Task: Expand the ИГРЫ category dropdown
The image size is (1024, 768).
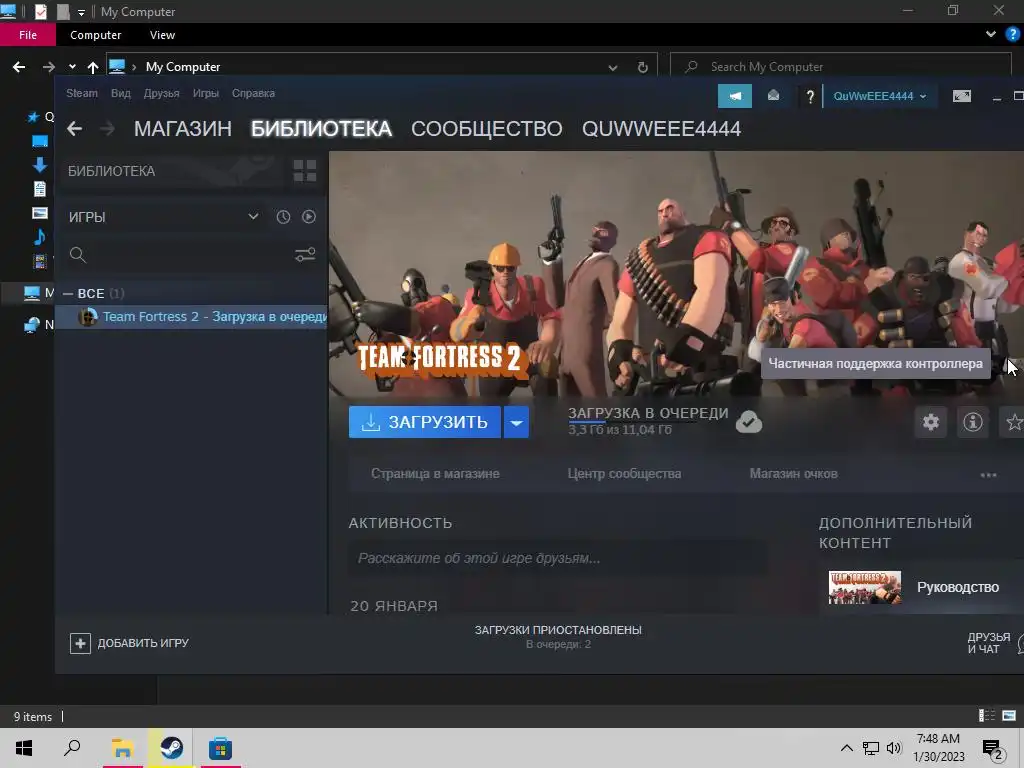Action: 253,217
